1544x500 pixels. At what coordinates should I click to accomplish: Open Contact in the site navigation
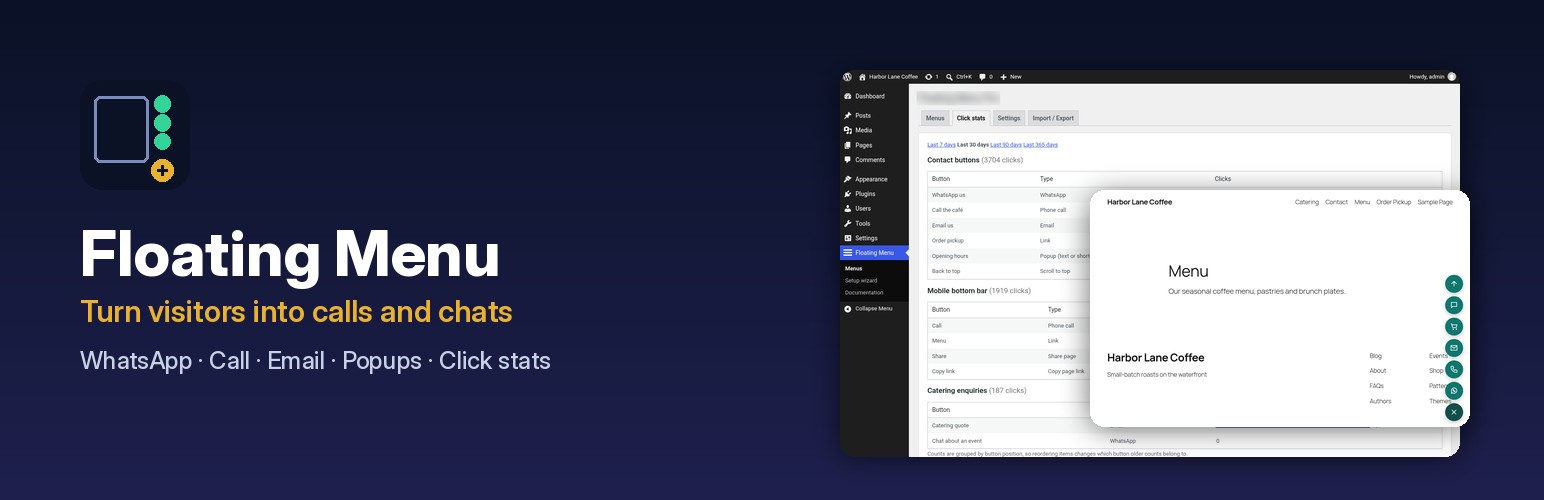[1336, 202]
